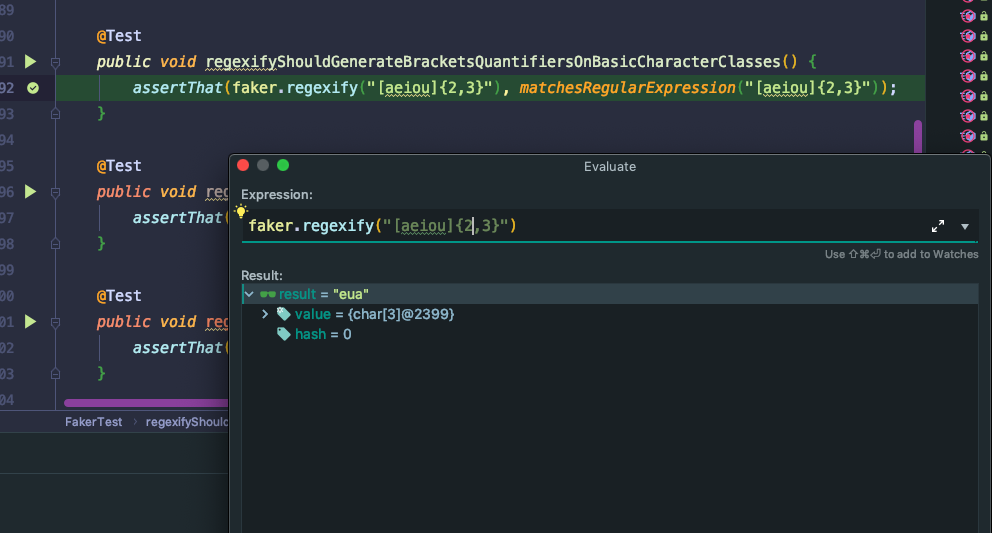Collapse the result = "eua" tree node
The height and width of the screenshot is (533, 992).
pyautogui.click(x=249, y=294)
